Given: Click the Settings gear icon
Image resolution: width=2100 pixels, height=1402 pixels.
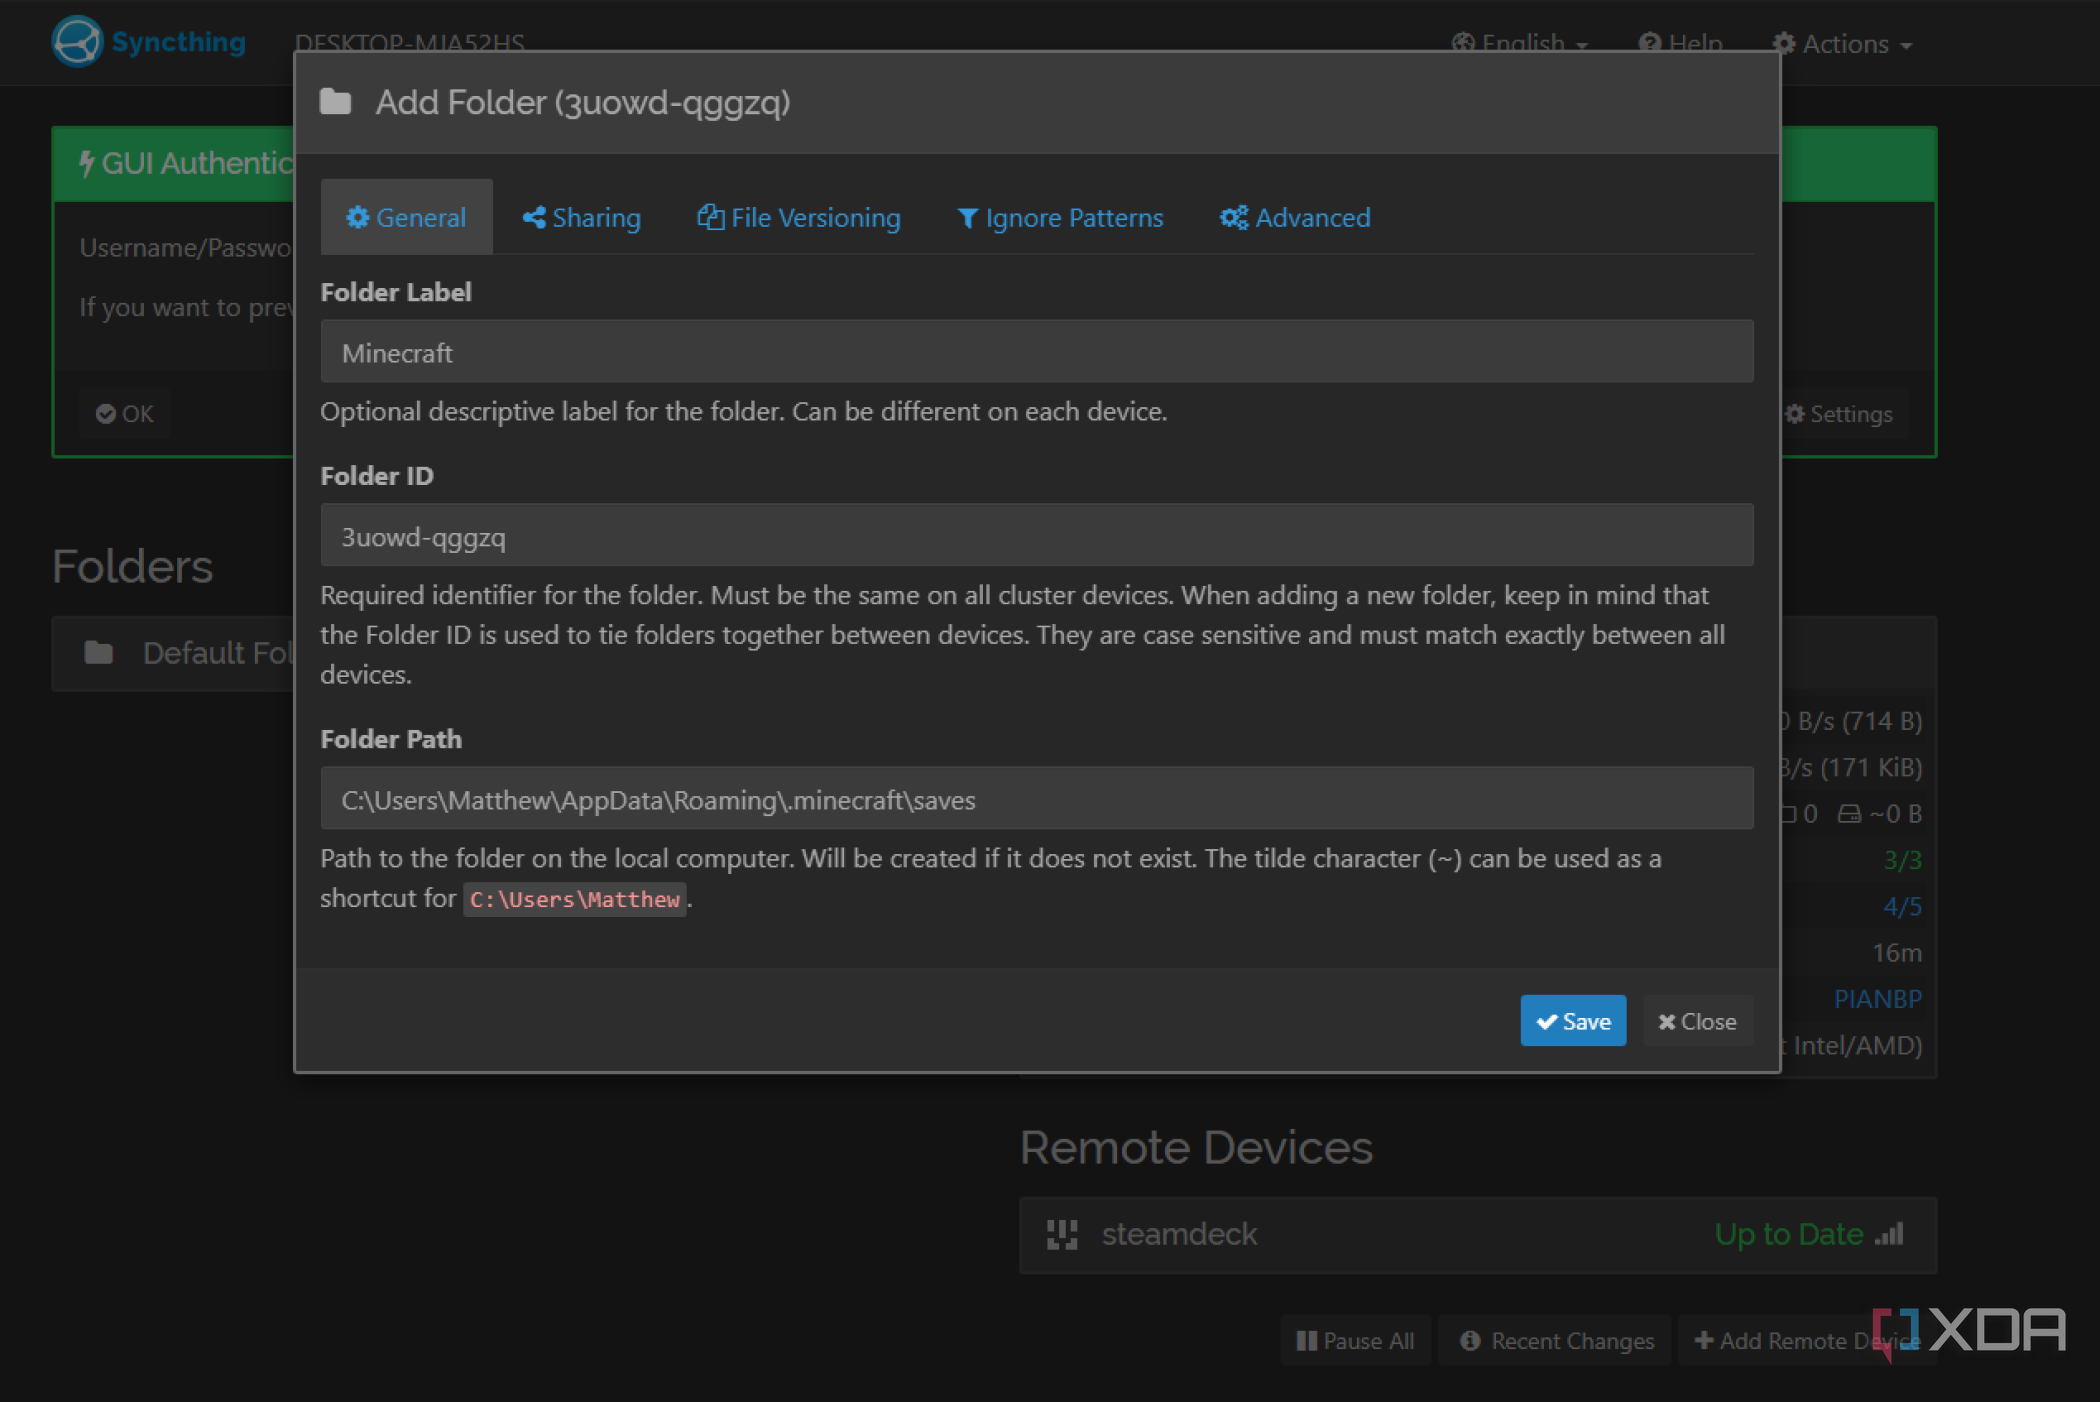Looking at the screenshot, I should pos(1796,413).
